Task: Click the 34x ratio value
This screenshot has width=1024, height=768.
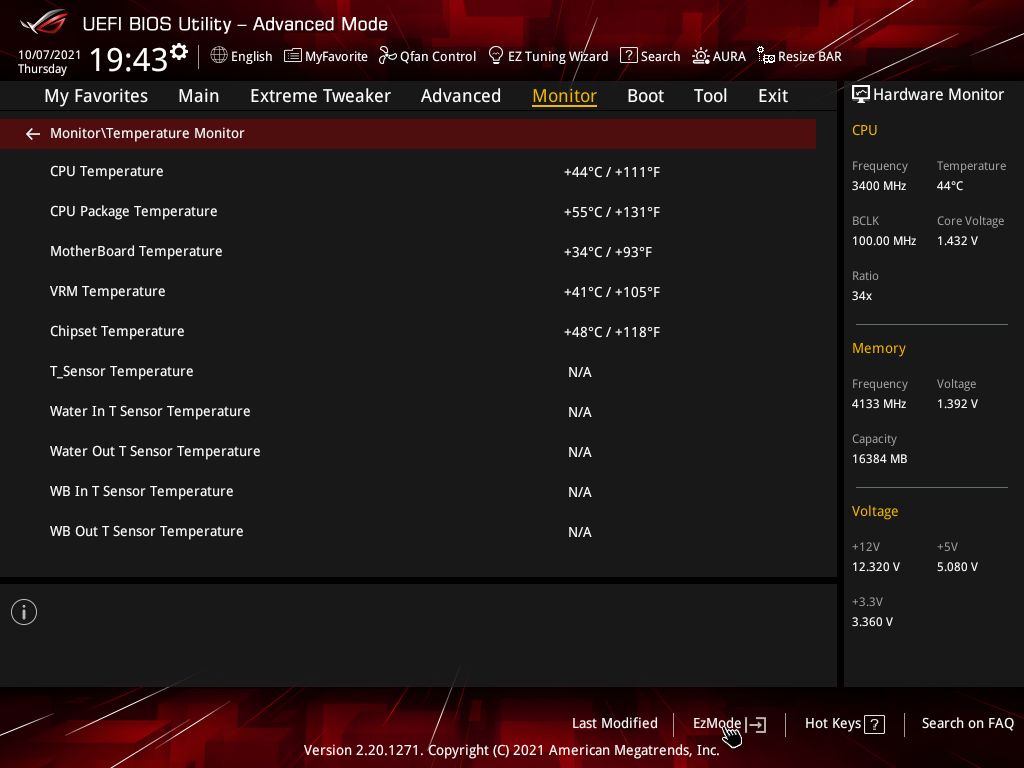Action: tap(862, 296)
